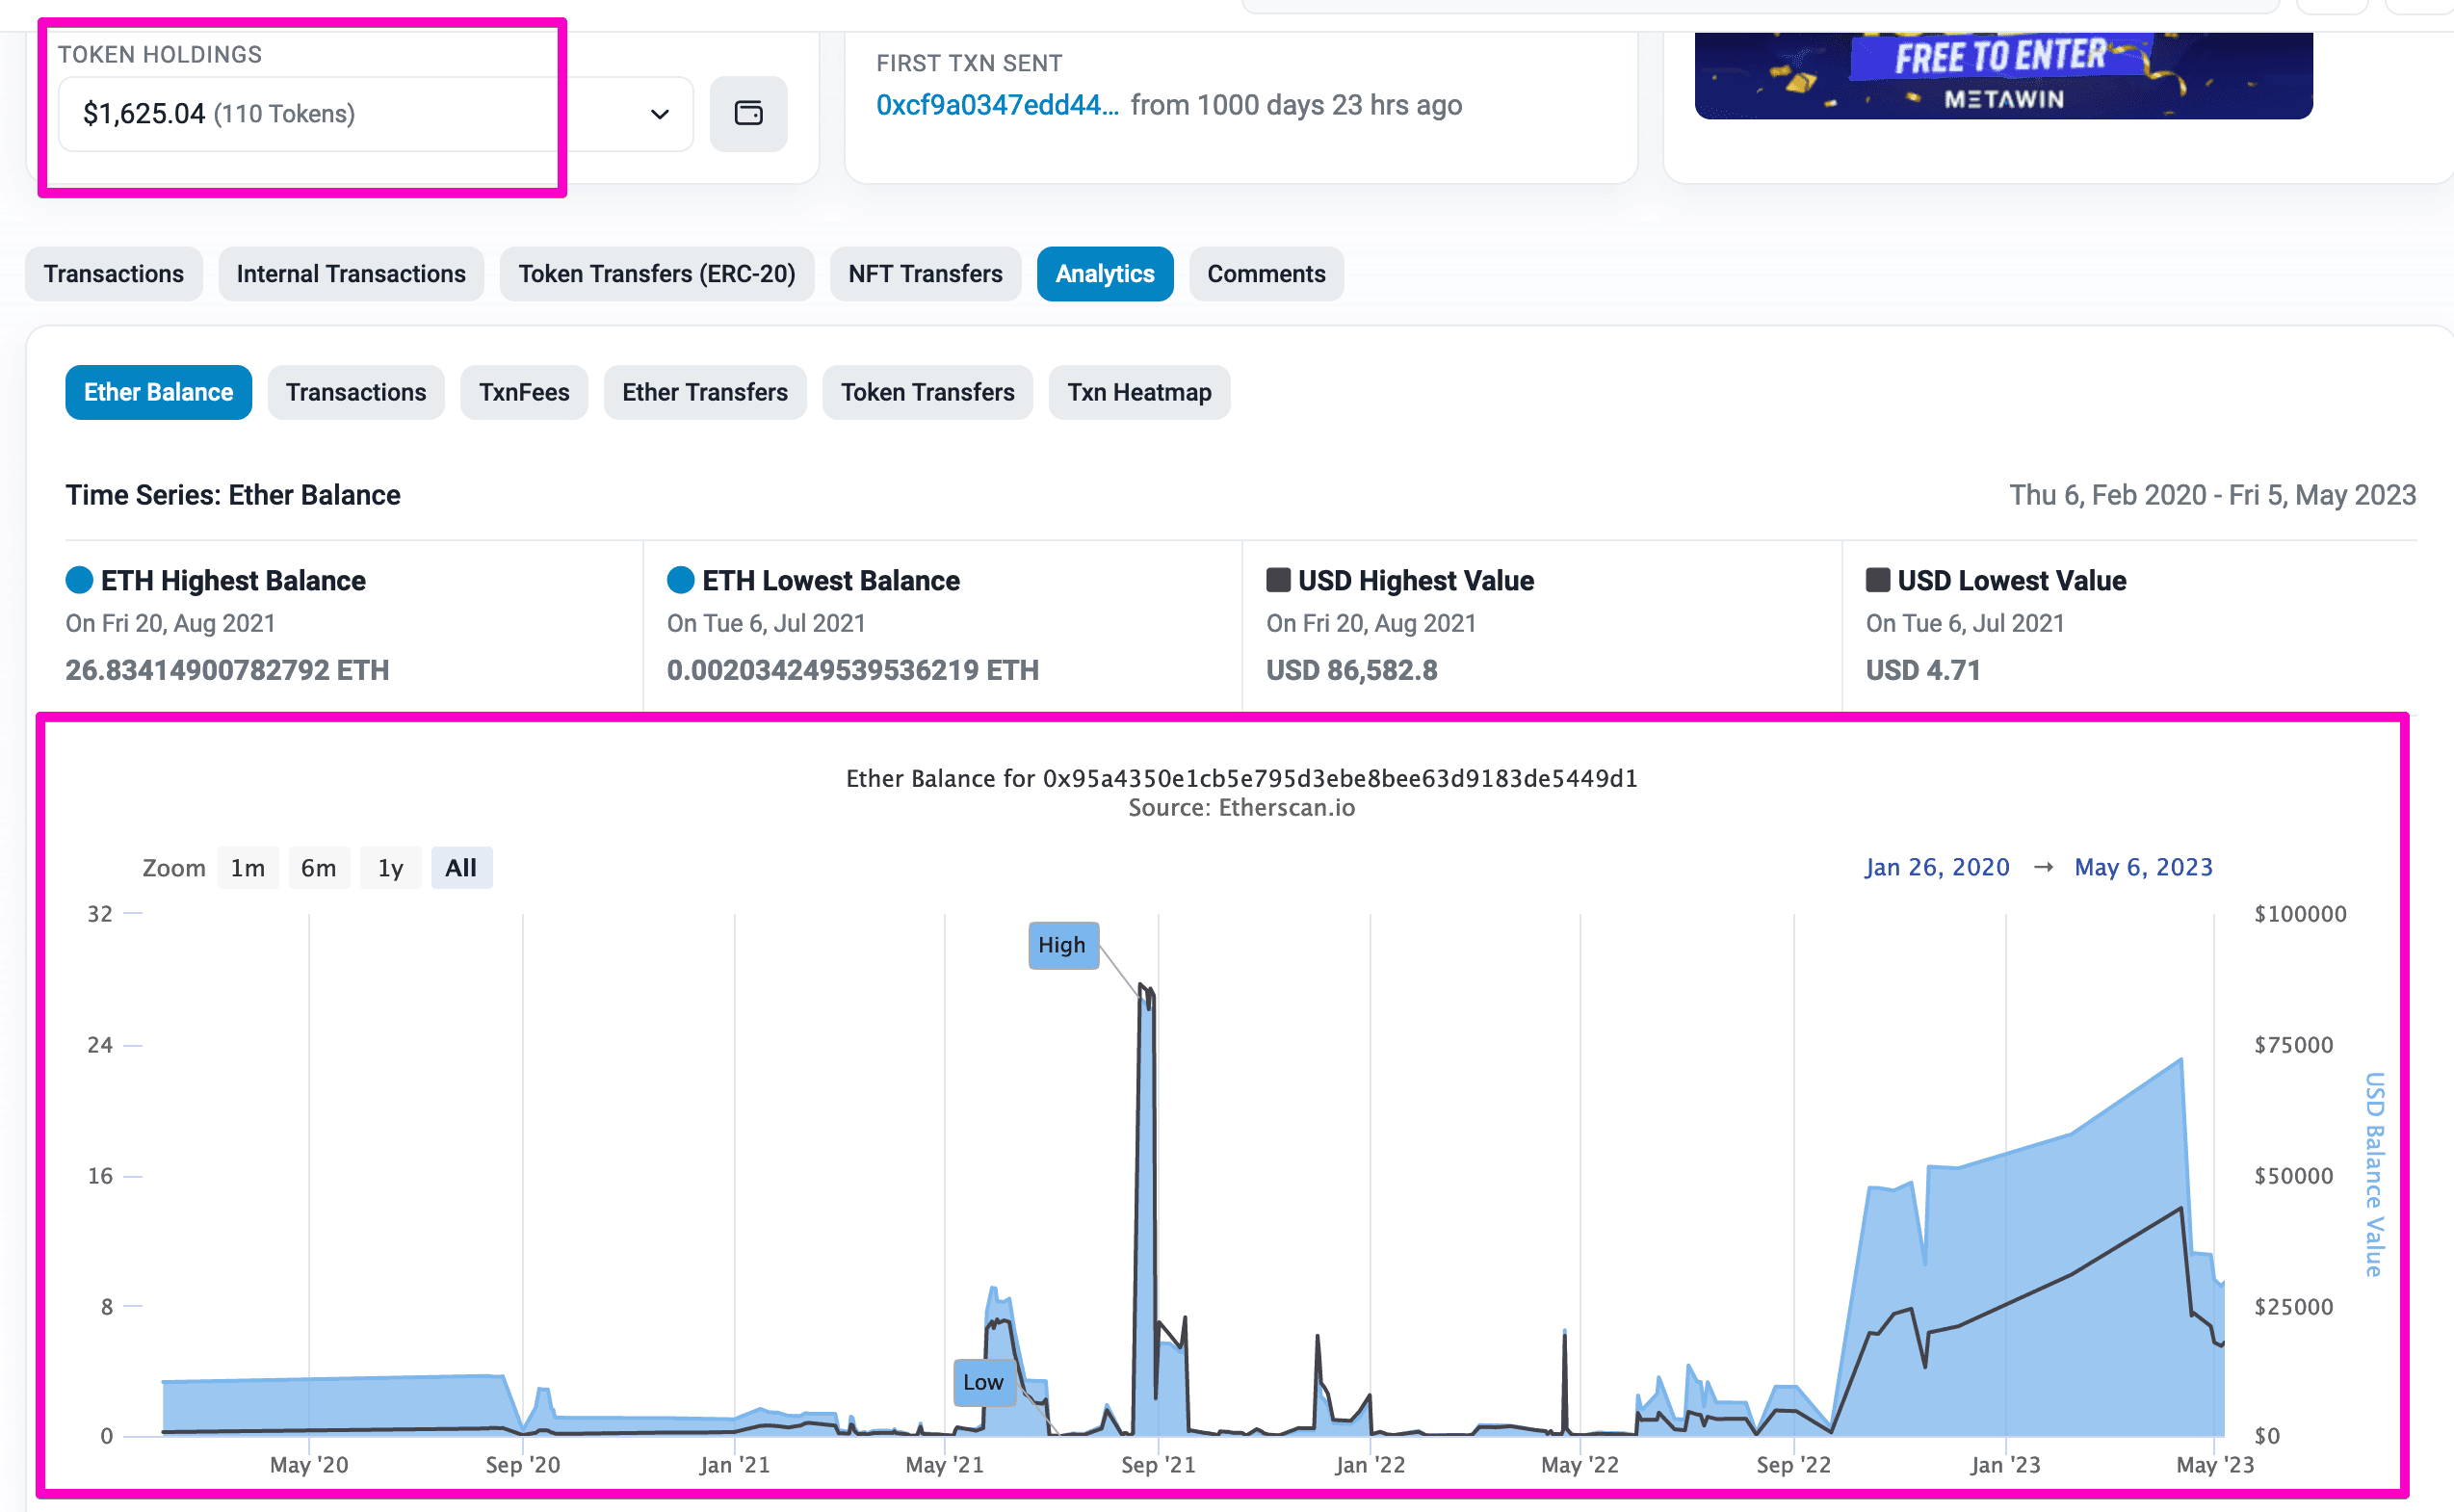Click the USD Lowest Value dark square
The image size is (2454, 1512).
1878,580
